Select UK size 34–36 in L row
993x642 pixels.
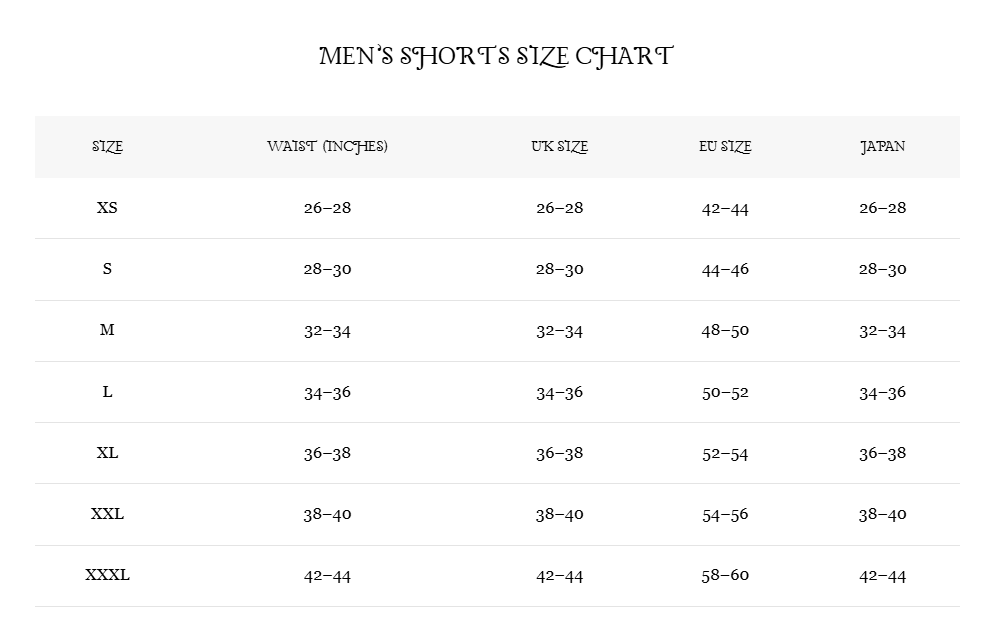pyautogui.click(x=559, y=392)
